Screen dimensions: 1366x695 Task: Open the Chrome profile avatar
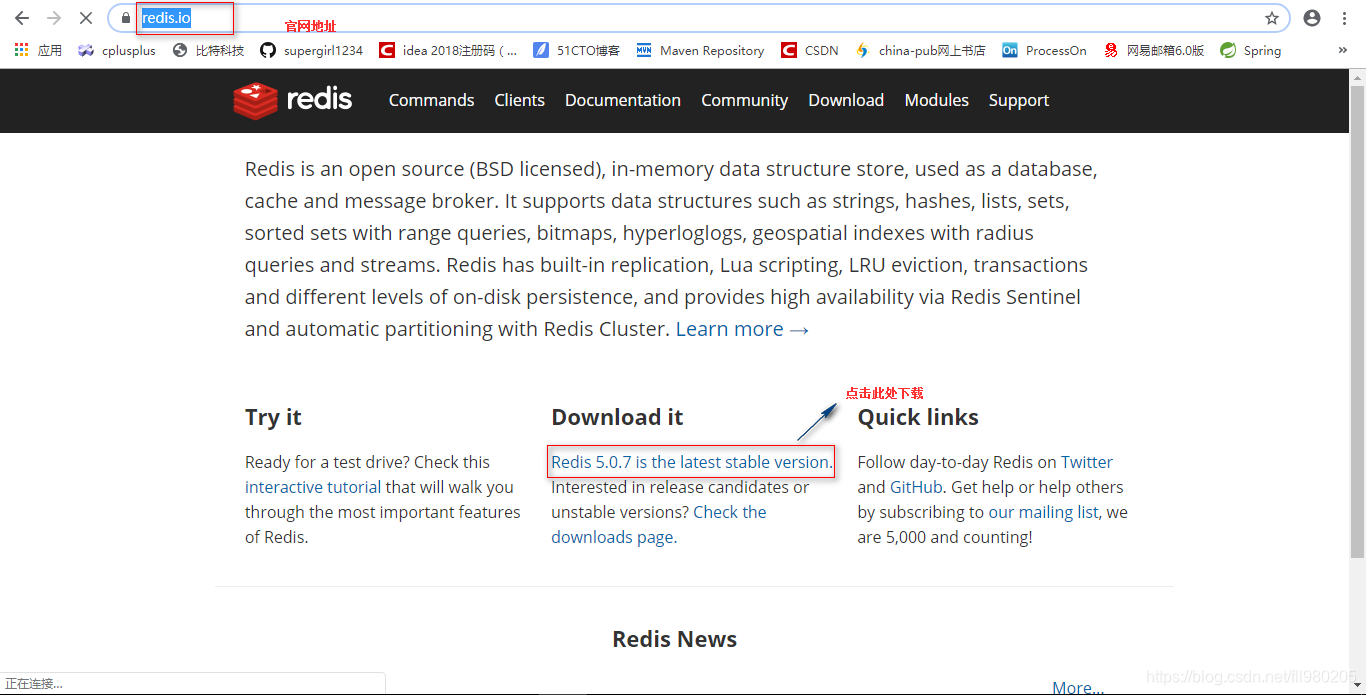coord(1312,18)
